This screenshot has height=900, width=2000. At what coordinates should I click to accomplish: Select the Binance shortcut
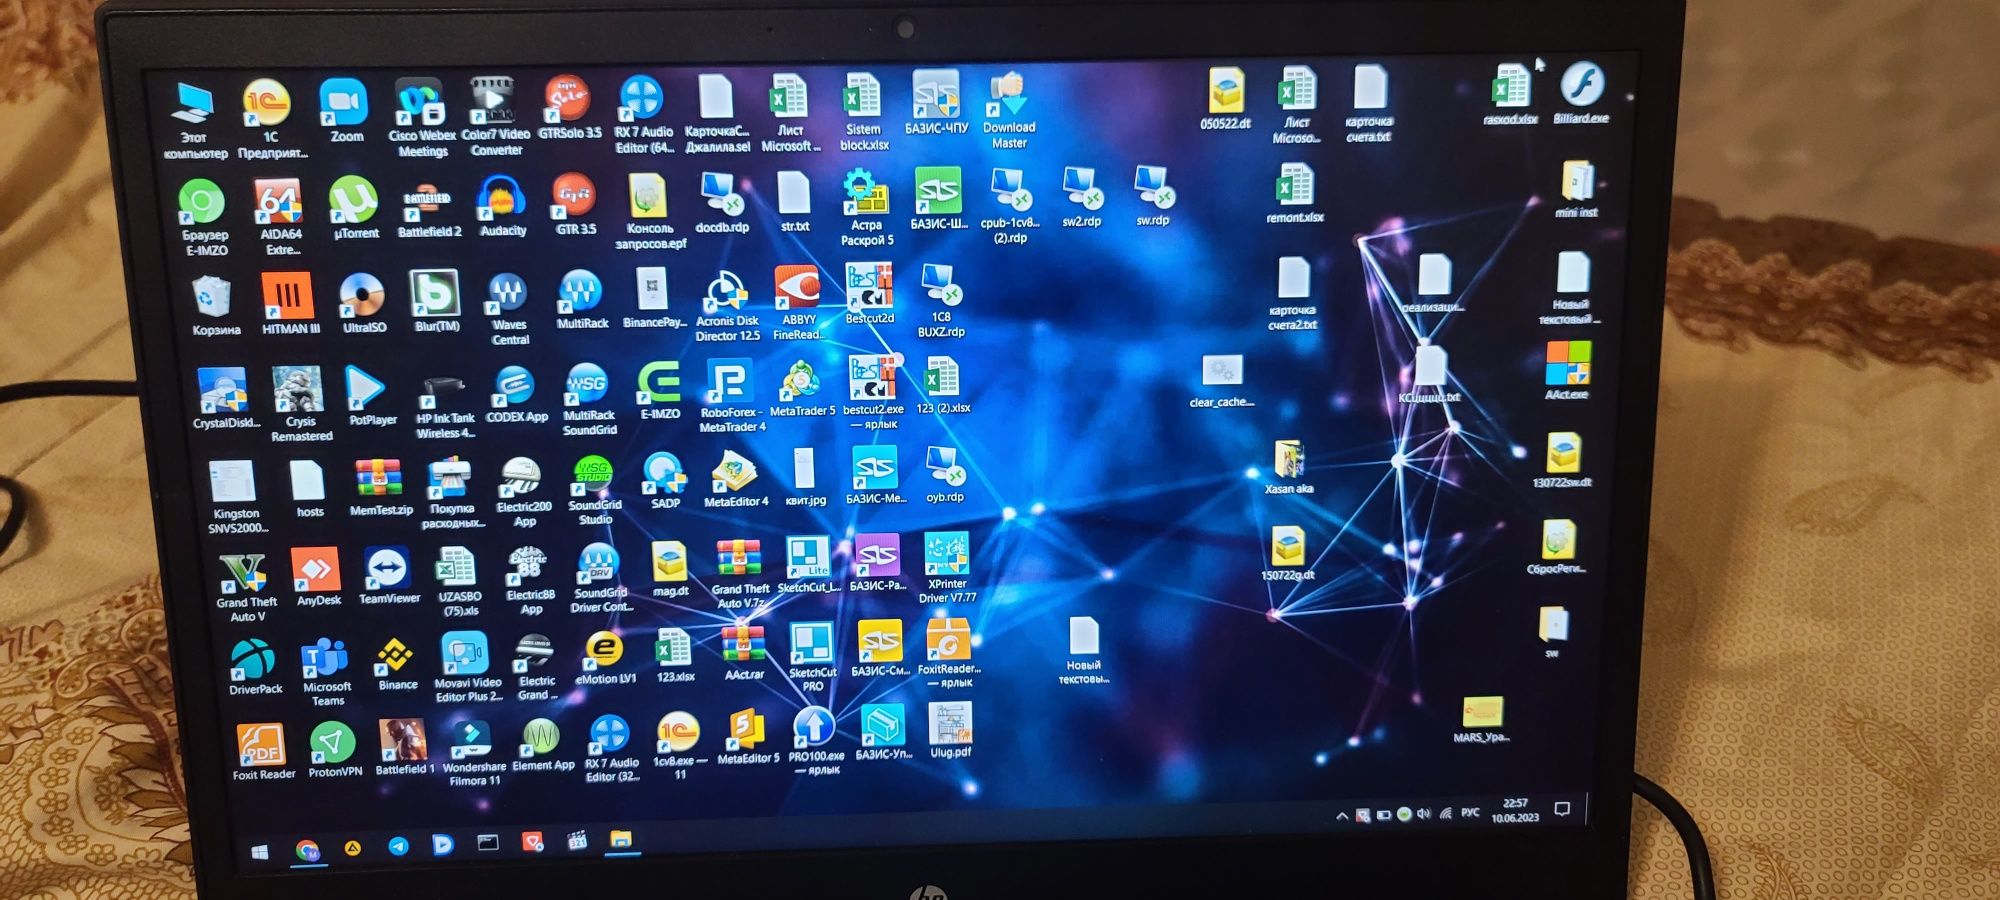tap(396, 665)
